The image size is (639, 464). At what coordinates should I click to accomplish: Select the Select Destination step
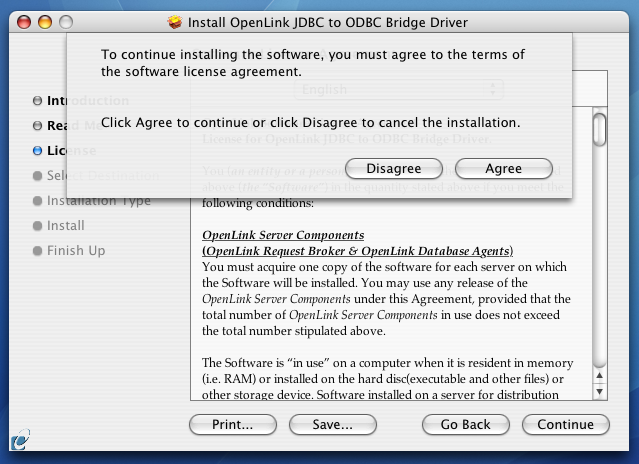click(103, 176)
